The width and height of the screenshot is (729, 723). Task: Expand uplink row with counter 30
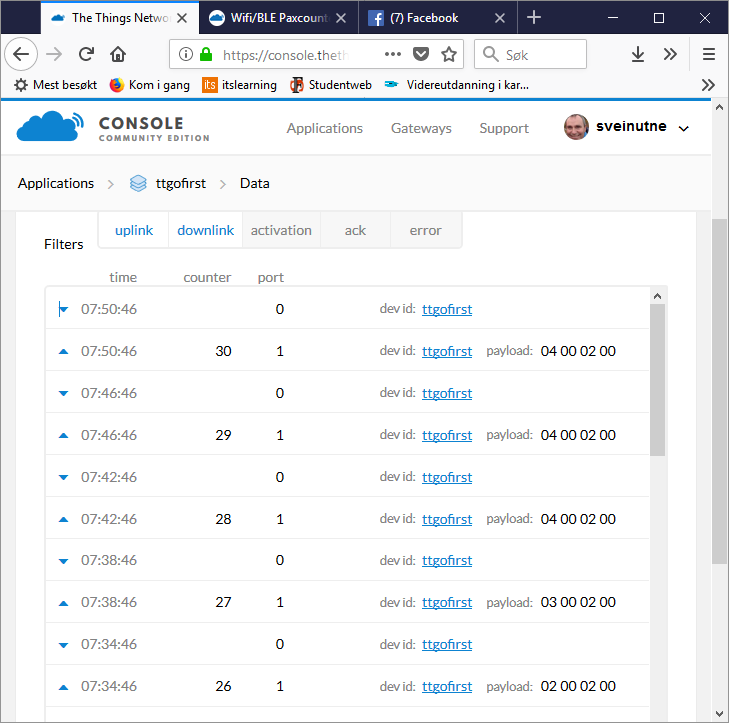pos(347,351)
